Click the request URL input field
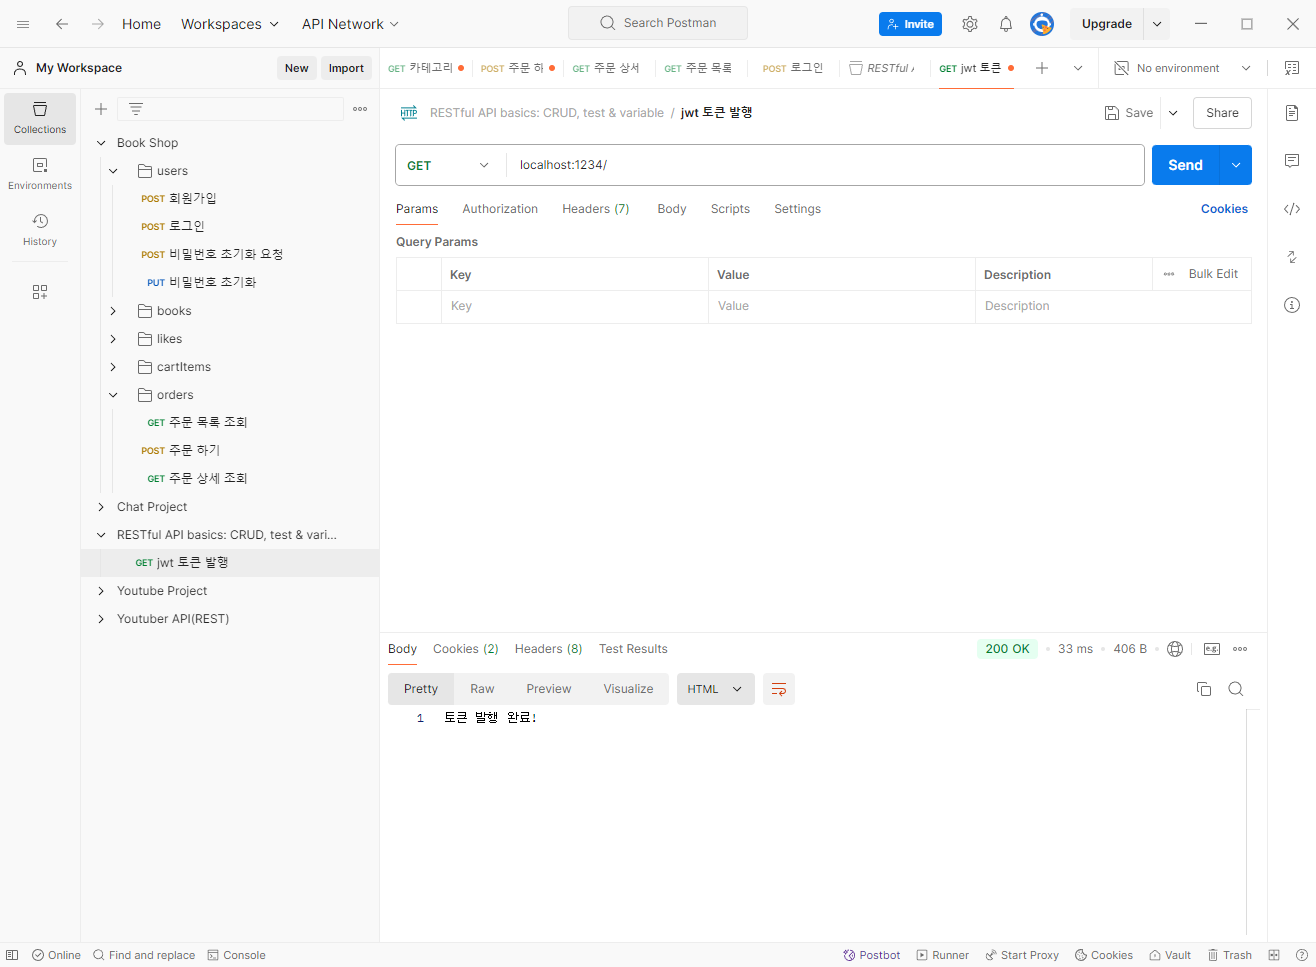This screenshot has width=1316, height=967. [820, 165]
